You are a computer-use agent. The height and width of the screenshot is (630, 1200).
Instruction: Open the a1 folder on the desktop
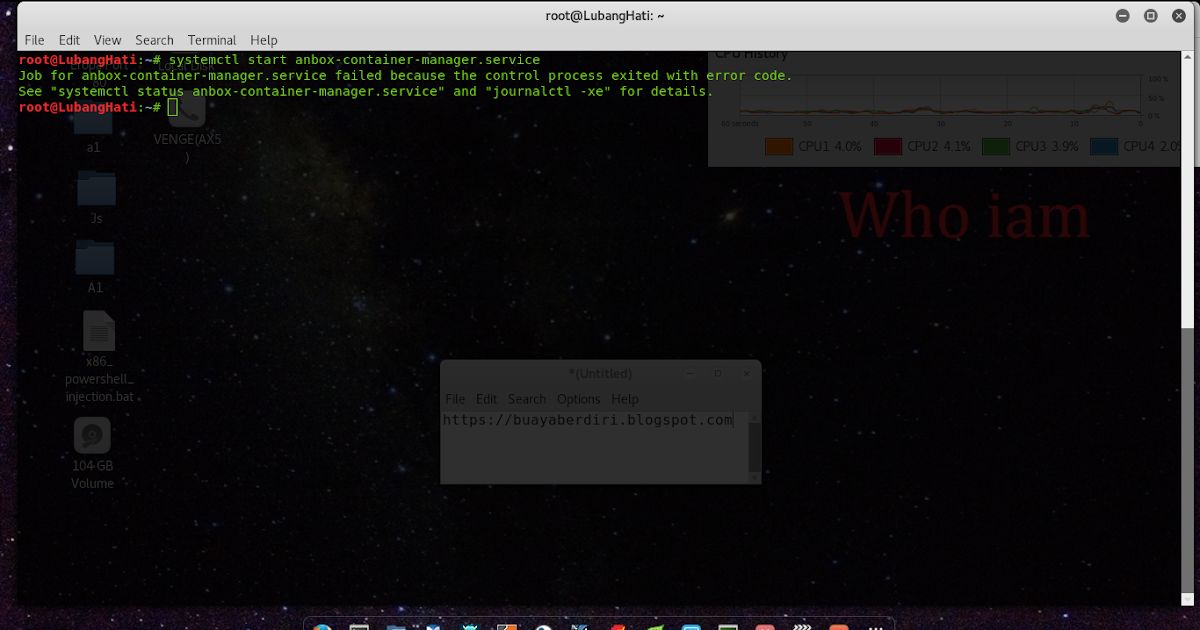tap(93, 125)
